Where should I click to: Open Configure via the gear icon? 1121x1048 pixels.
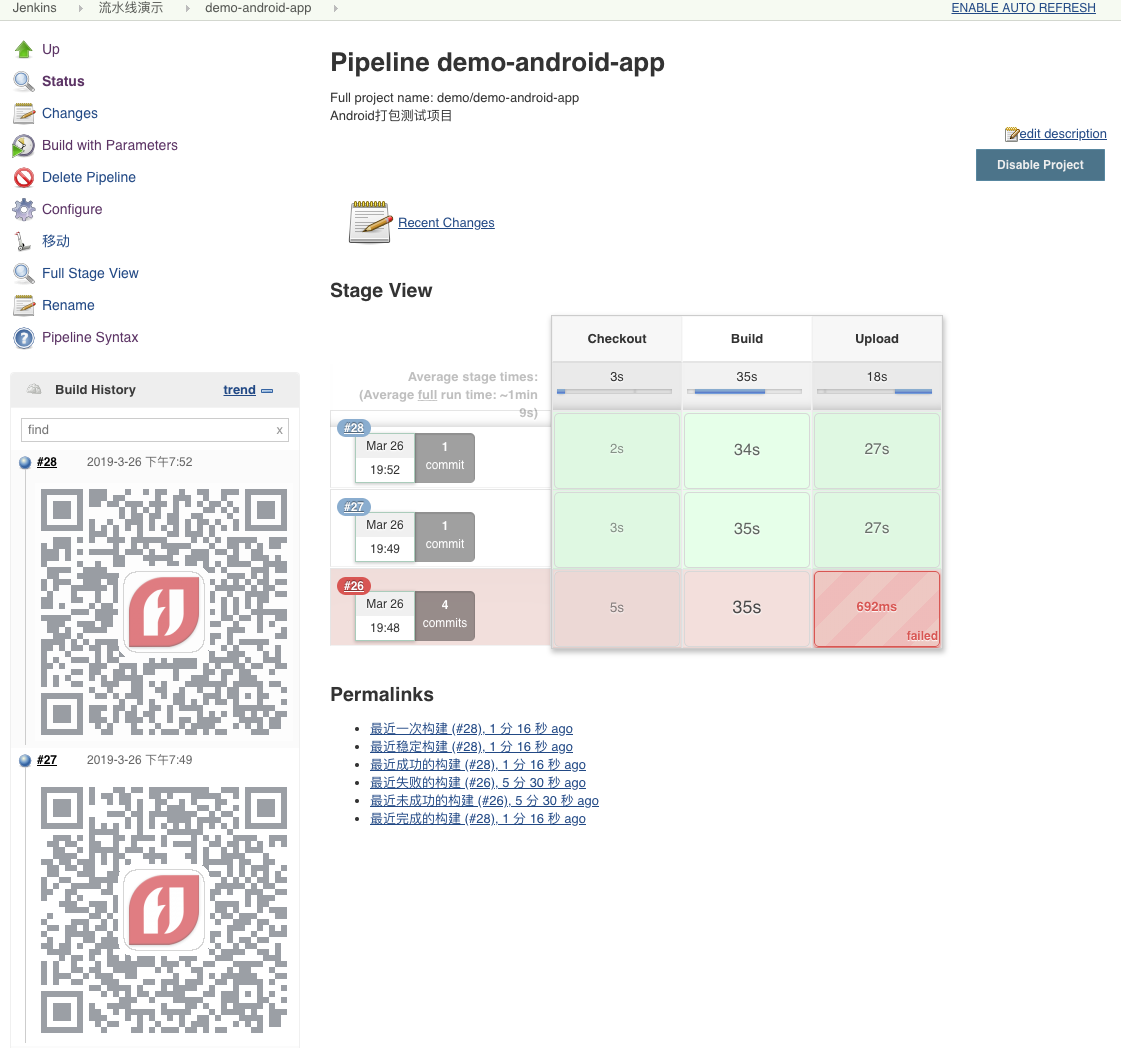(x=24, y=210)
